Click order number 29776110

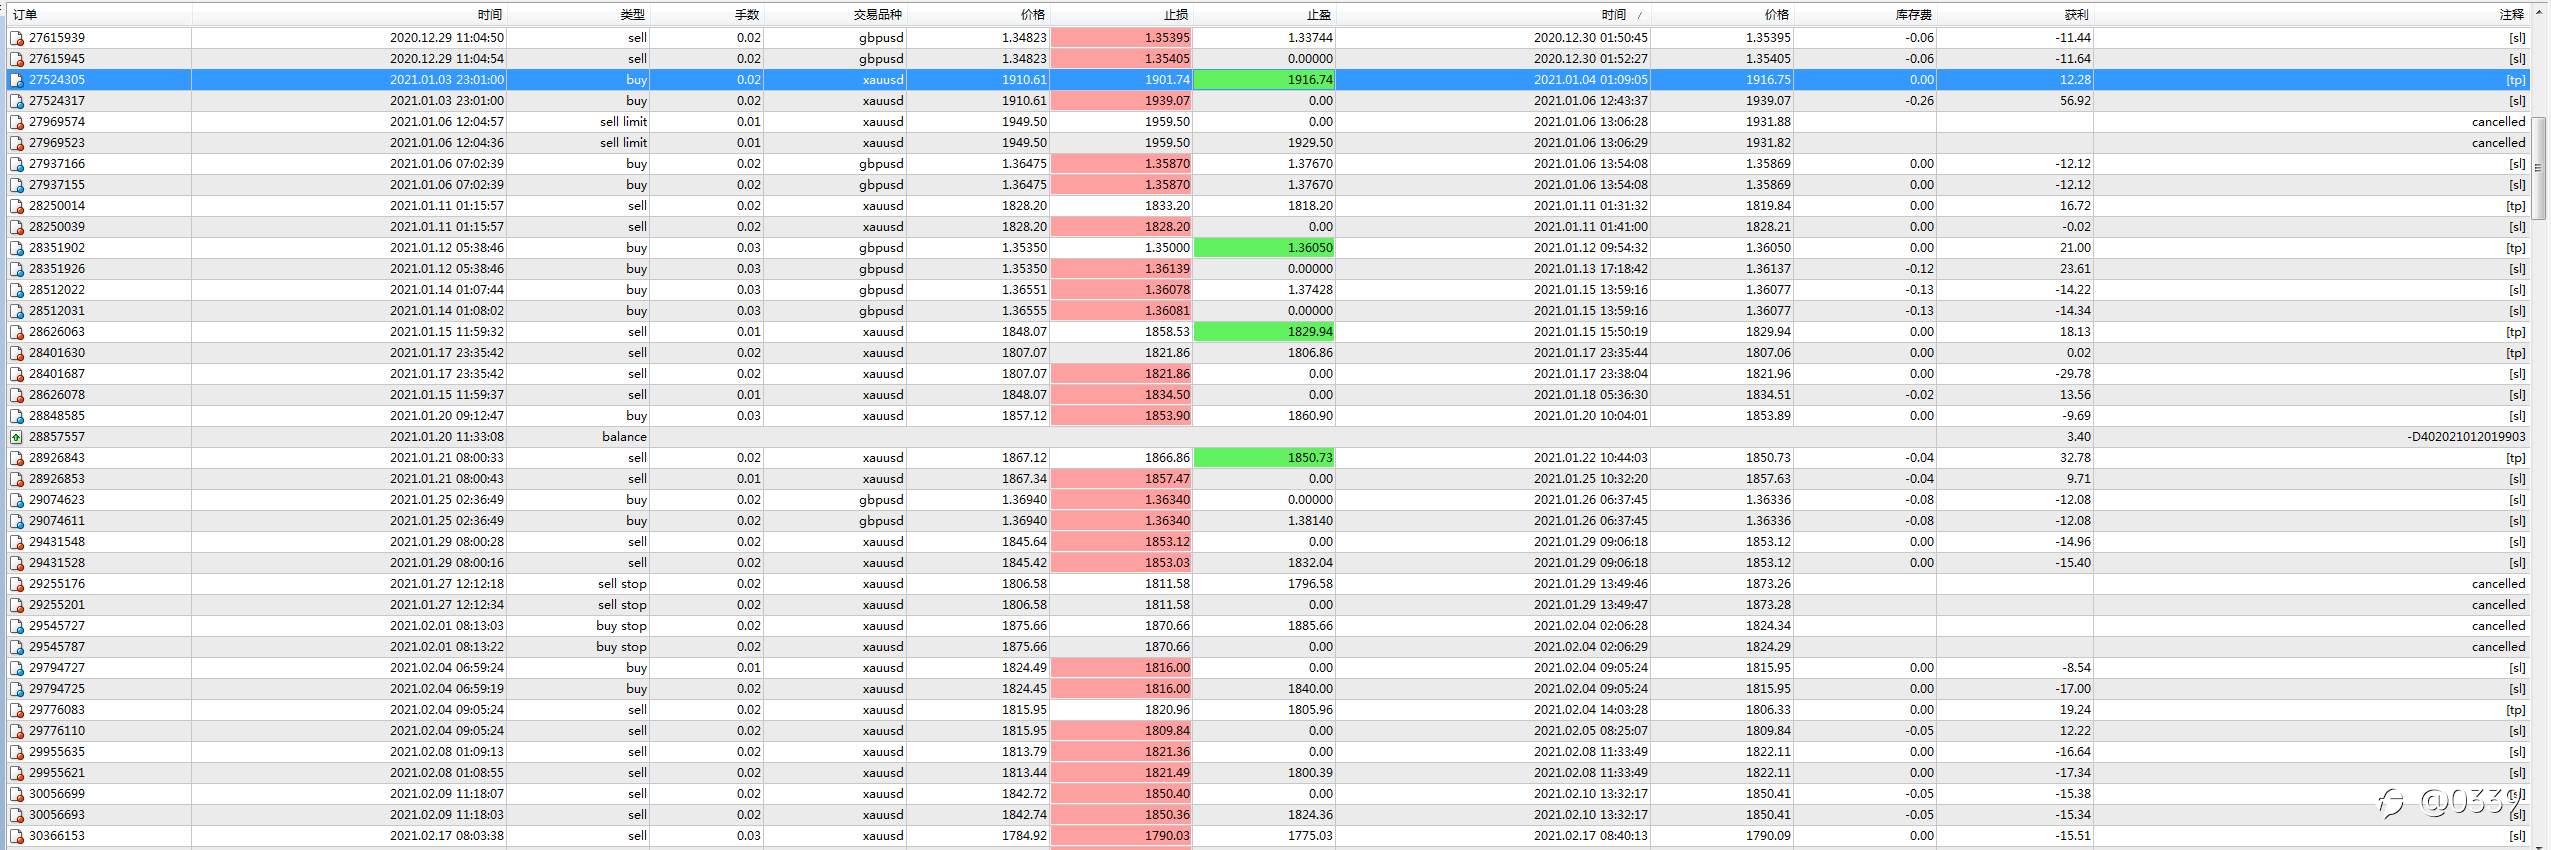point(57,731)
